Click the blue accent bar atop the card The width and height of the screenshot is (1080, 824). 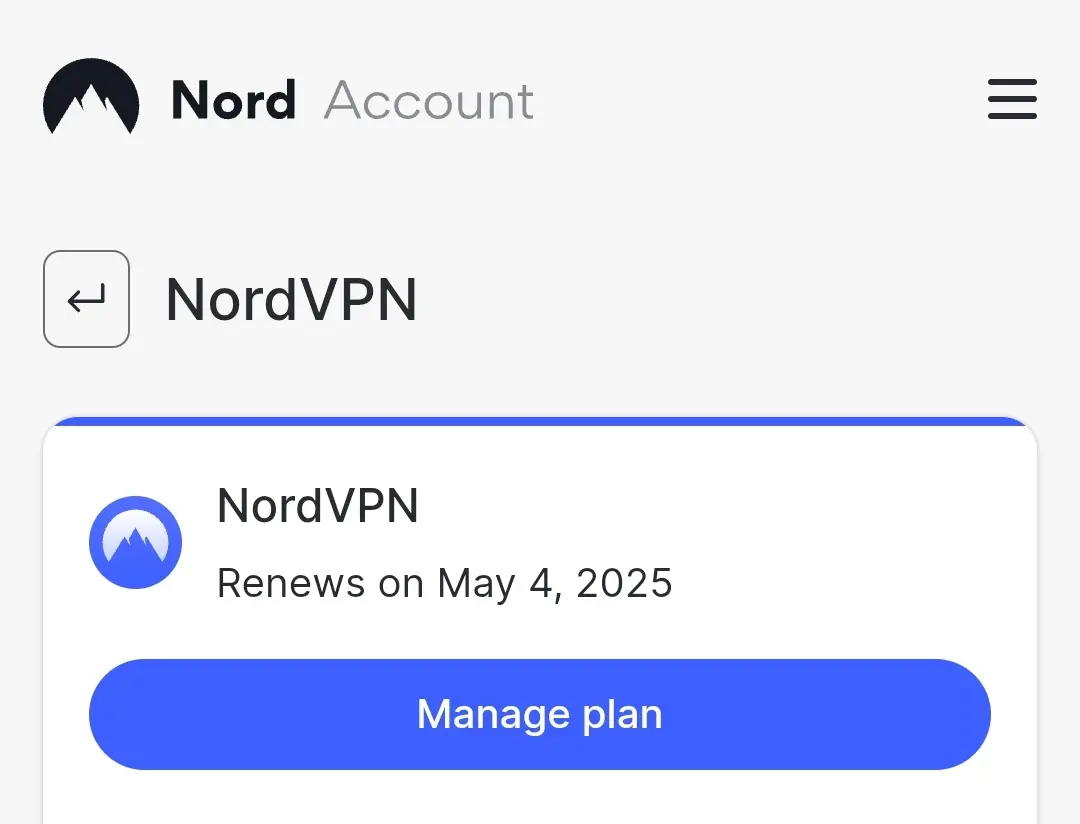point(539,421)
